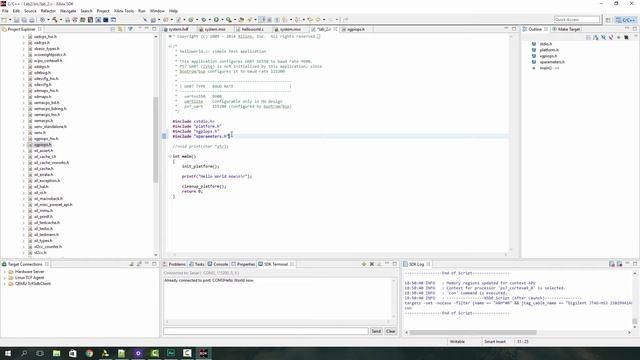Expand Hardware Server in Target Connections
Image resolution: width=640 pixels, height=360 pixels.
tap(4, 272)
